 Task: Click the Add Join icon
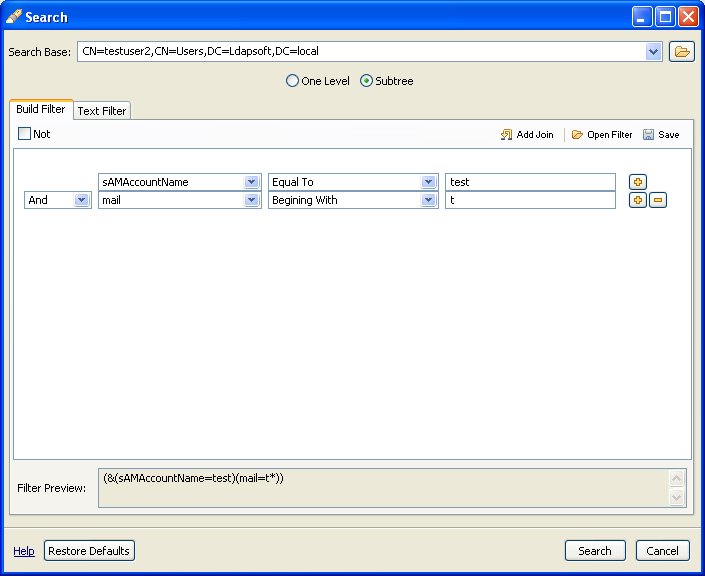[x=506, y=135]
